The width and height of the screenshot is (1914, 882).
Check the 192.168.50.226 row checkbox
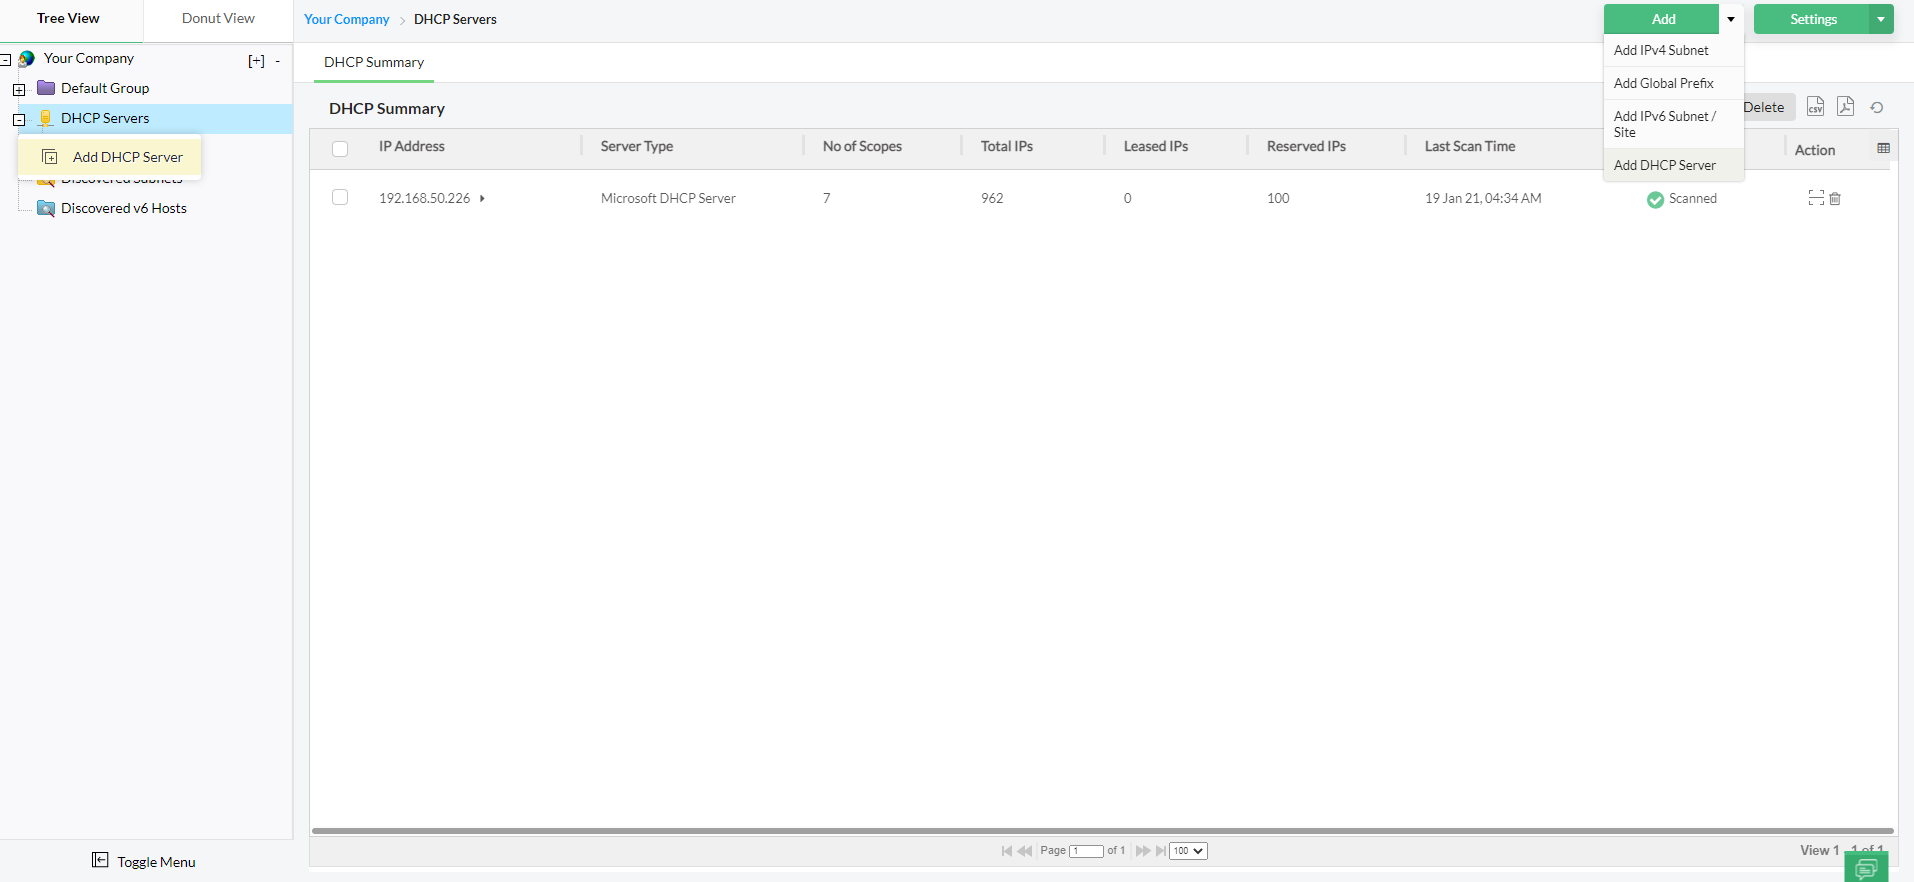pyautogui.click(x=340, y=197)
